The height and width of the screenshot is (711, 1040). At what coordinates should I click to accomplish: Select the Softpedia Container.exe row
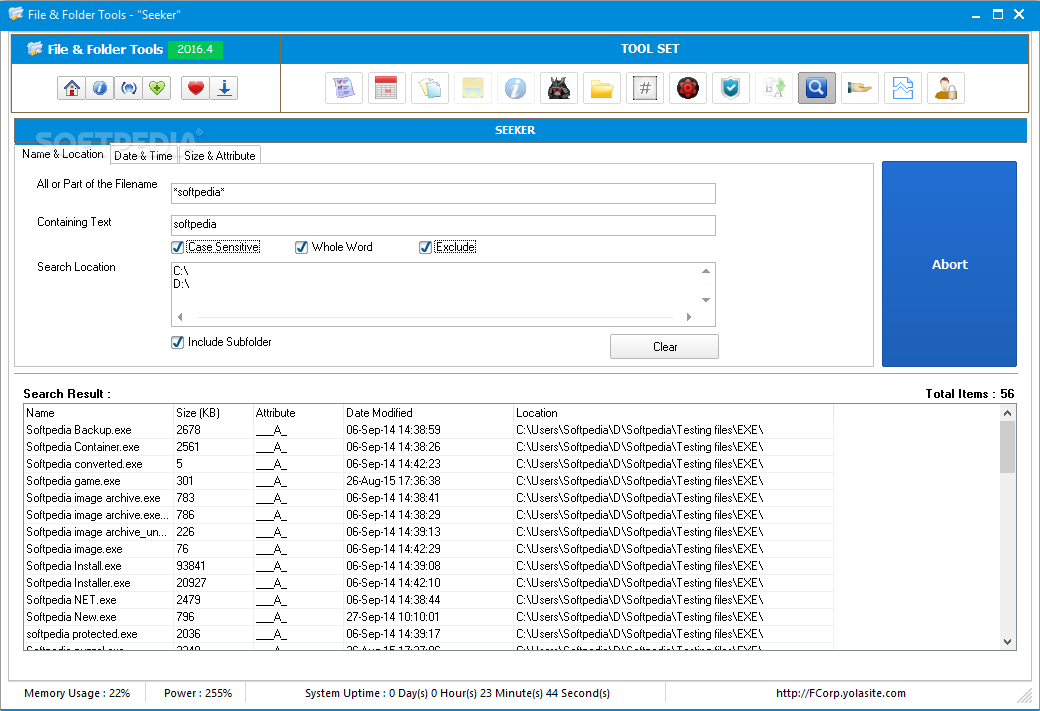[428, 447]
